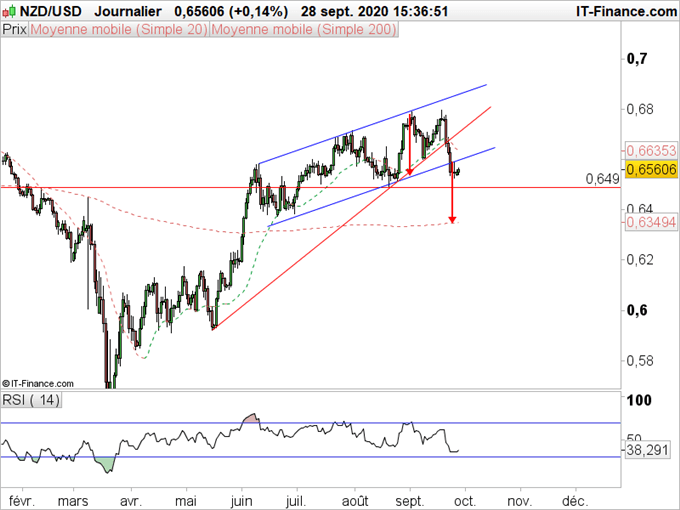
Task: Click the déc. time axis label
Action: point(575,501)
